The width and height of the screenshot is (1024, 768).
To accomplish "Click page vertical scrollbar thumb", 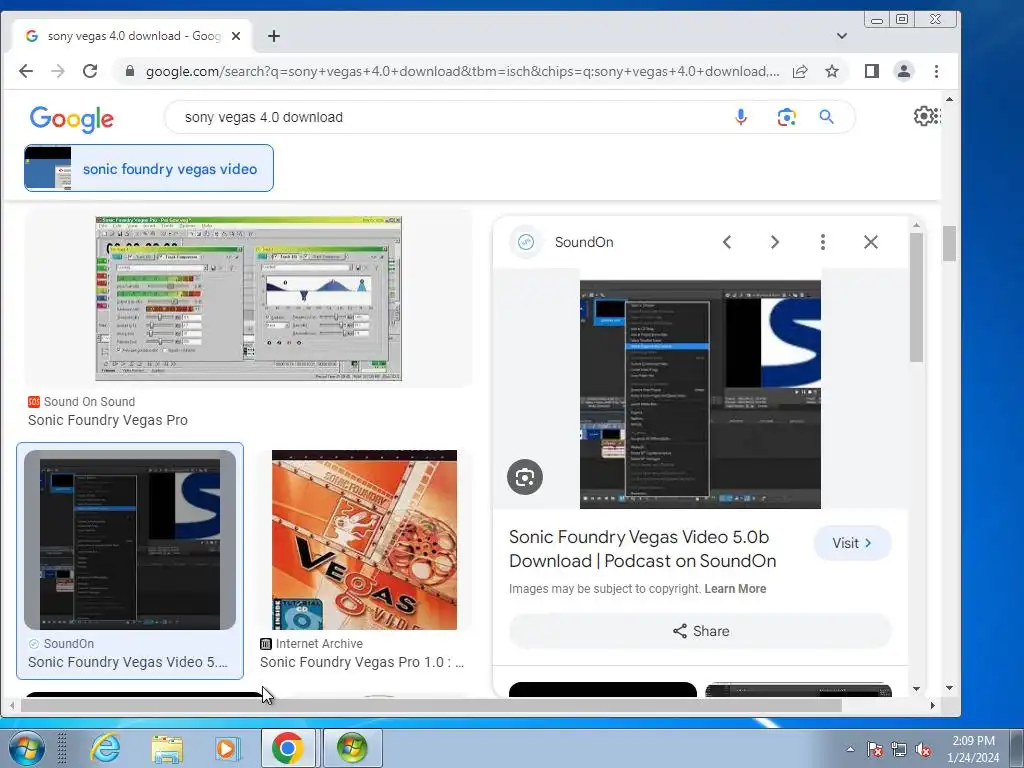I will pyautogui.click(x=950, y=244).
